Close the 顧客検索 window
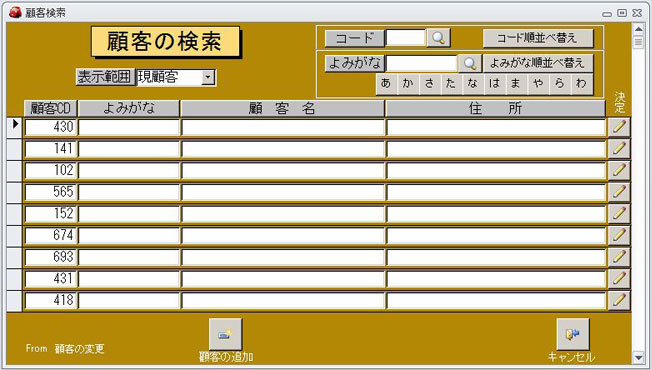The image size is (652, 370). click(637, 13)
